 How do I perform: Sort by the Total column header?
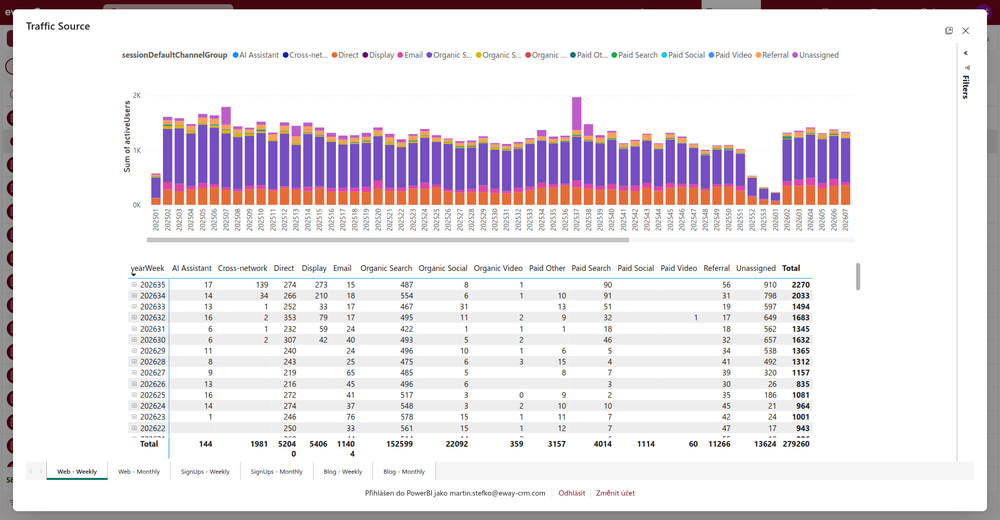(791, 268)
